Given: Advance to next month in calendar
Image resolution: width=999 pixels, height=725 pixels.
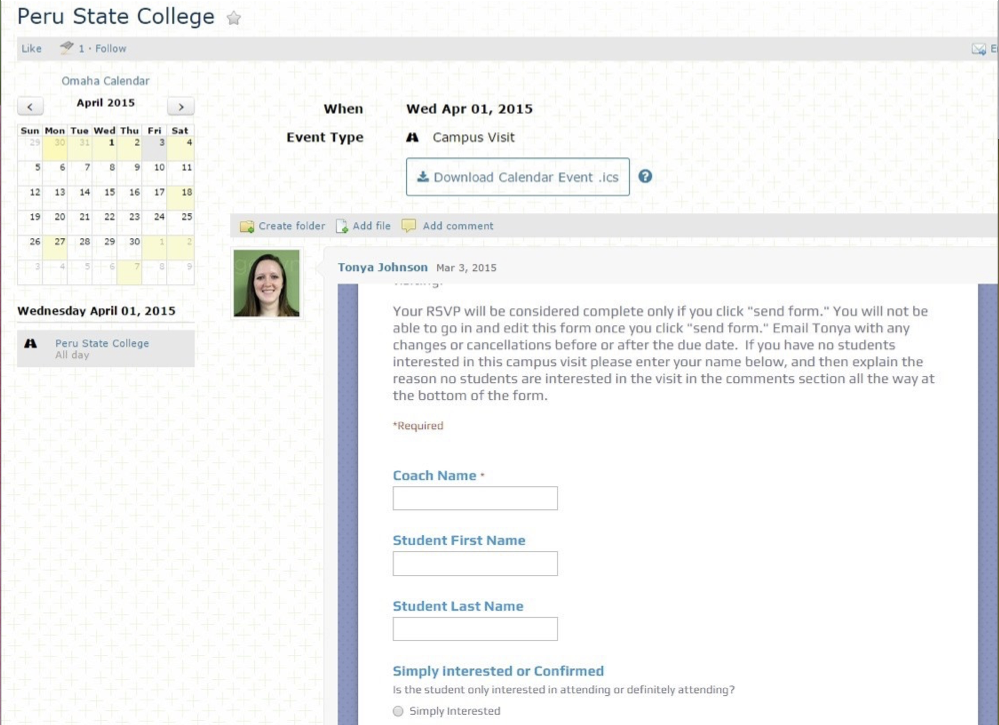Looking at the screenshot, I should (x=181, y=107).
